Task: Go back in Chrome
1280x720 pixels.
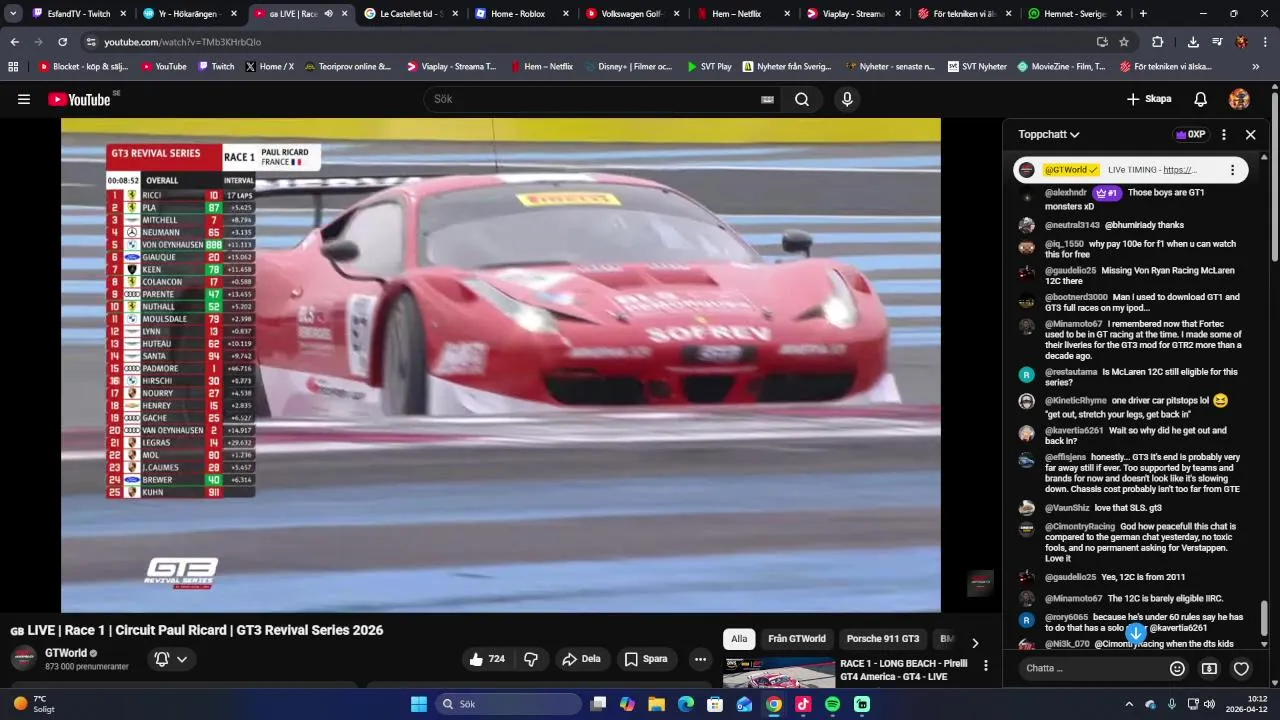Action: point(14,42)
